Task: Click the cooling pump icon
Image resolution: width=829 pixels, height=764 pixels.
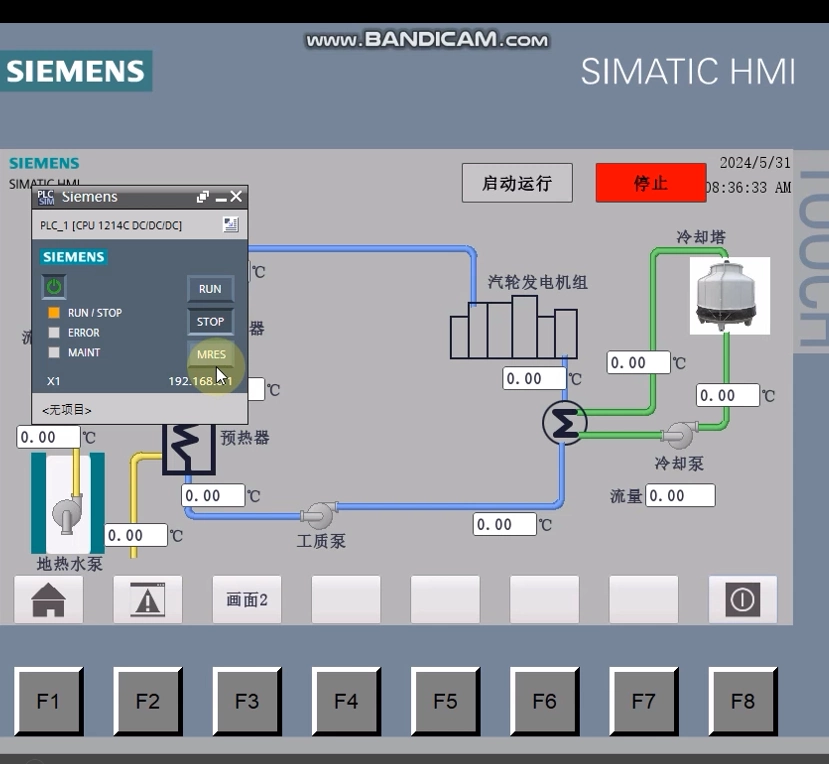Action: 679,435
